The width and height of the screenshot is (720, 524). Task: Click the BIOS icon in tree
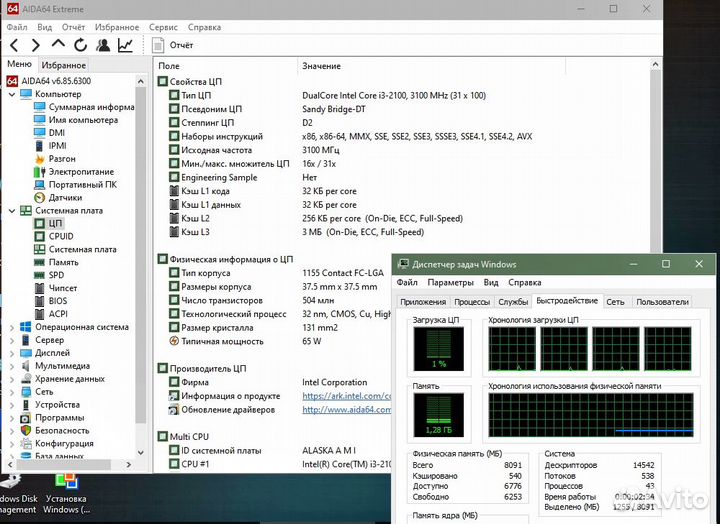[x=39, y=301]
